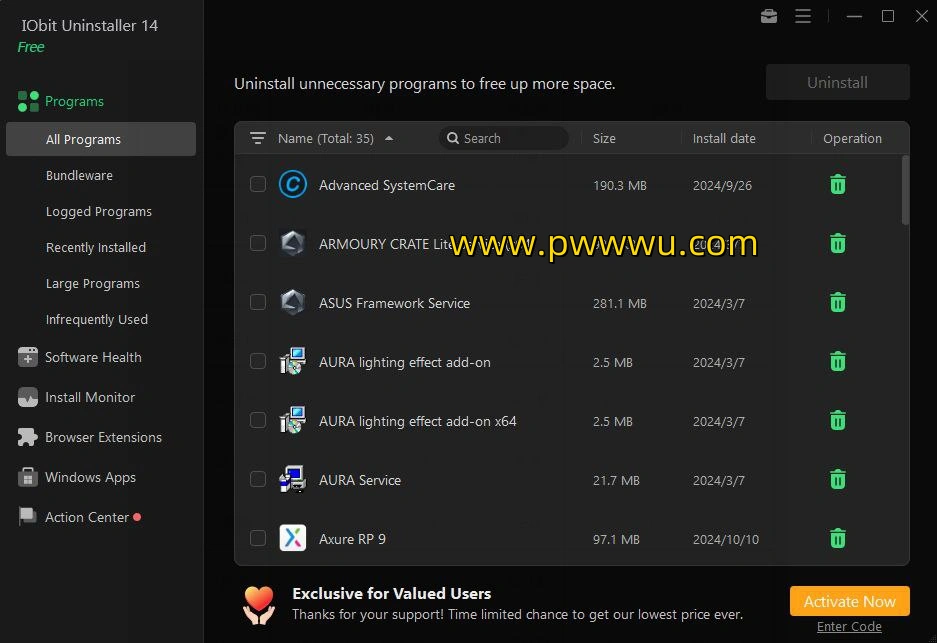Show Infrequently Used programs
Image resolution: width=937 pixels, height=643 pixels.
[97, 320]
